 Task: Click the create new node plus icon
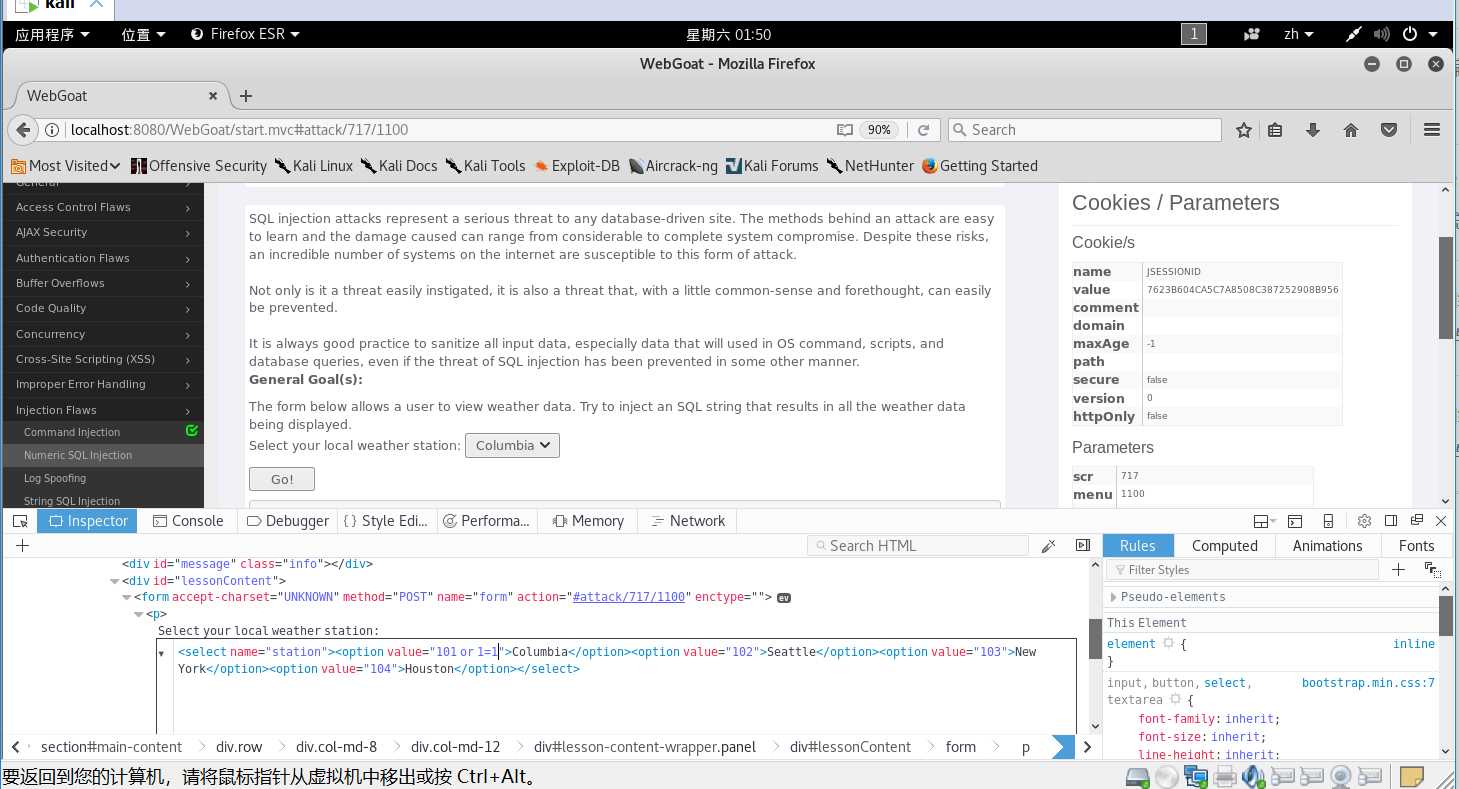coord(22,545)
